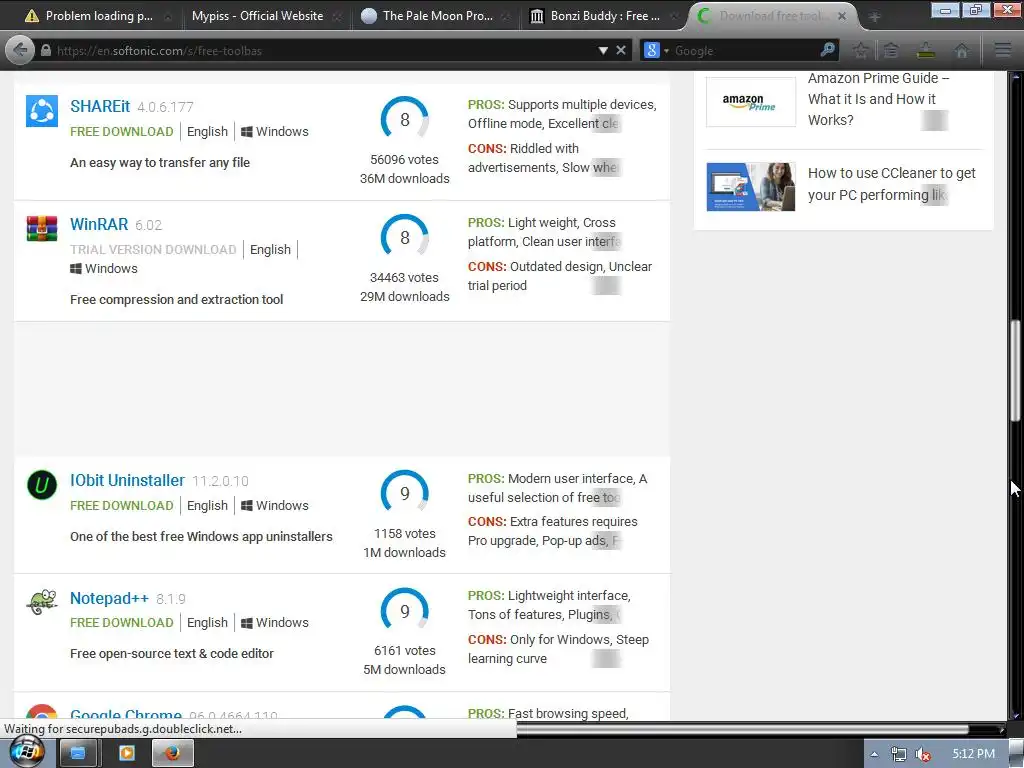Image resolution: width=1024 pixels, height=768 pixels.
Task: Click the WinRAR app icon
Action: [42, 229]
